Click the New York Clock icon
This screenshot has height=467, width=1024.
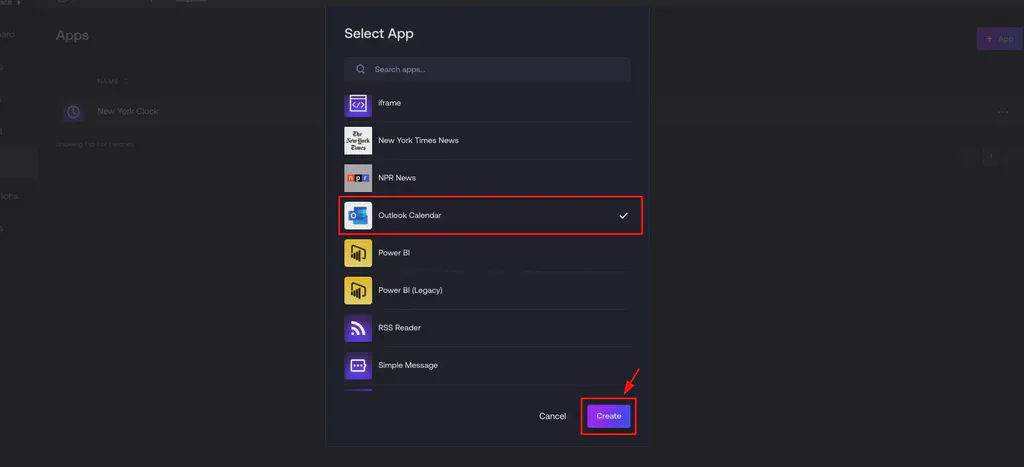pos(73,112)
